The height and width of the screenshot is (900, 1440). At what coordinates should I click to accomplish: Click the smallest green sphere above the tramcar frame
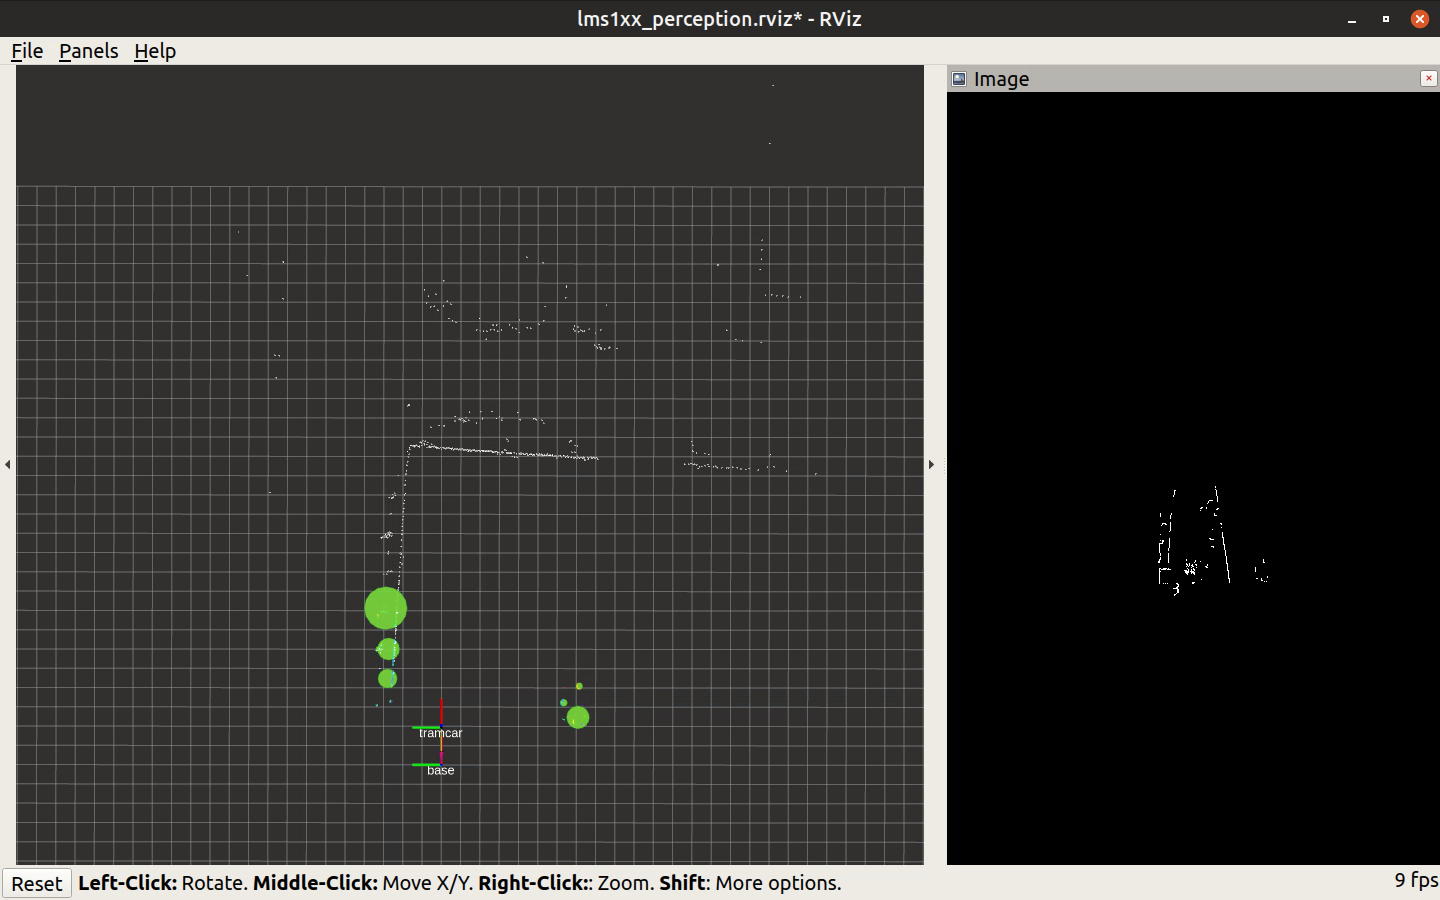(x=387, y=679)
